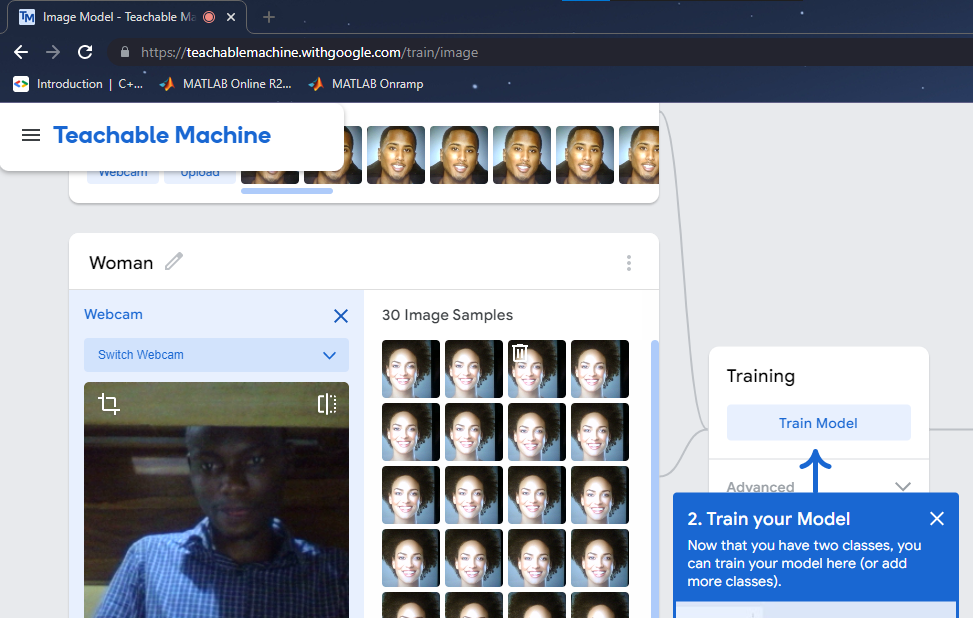Delete the sample using the trash icon
Screen dimensions: 973x618
[x=520, y=352]
